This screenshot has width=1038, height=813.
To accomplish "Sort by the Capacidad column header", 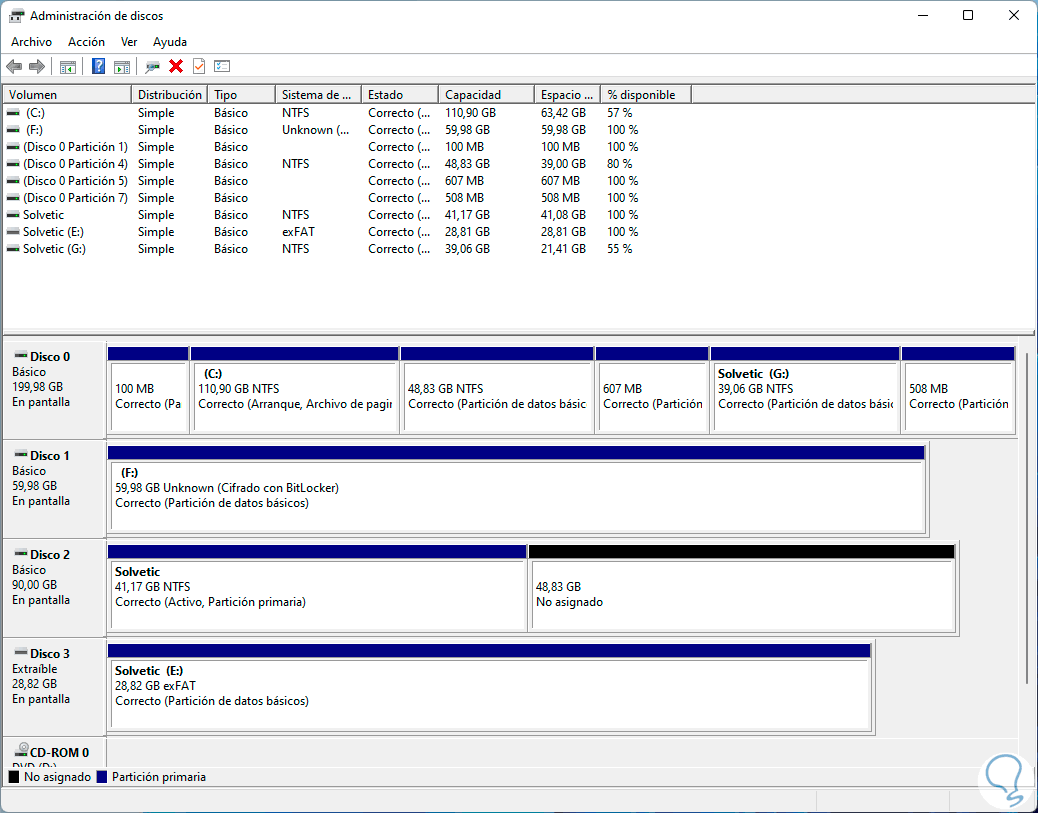I will [486, 95].
